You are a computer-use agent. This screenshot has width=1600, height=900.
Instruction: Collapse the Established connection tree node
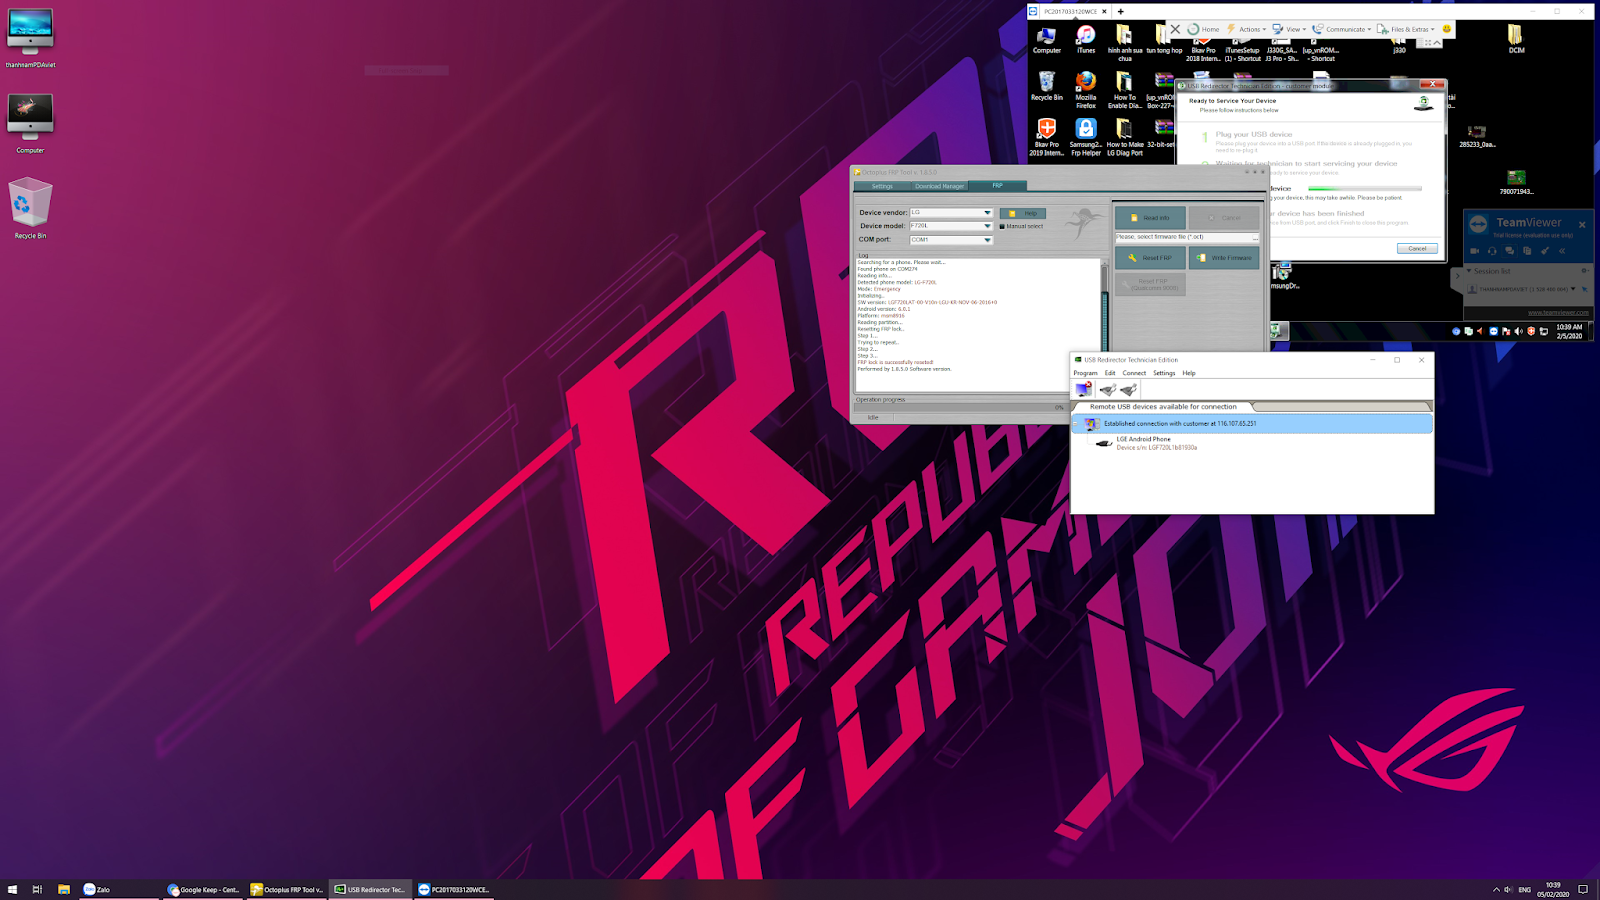pos(1077,424)
